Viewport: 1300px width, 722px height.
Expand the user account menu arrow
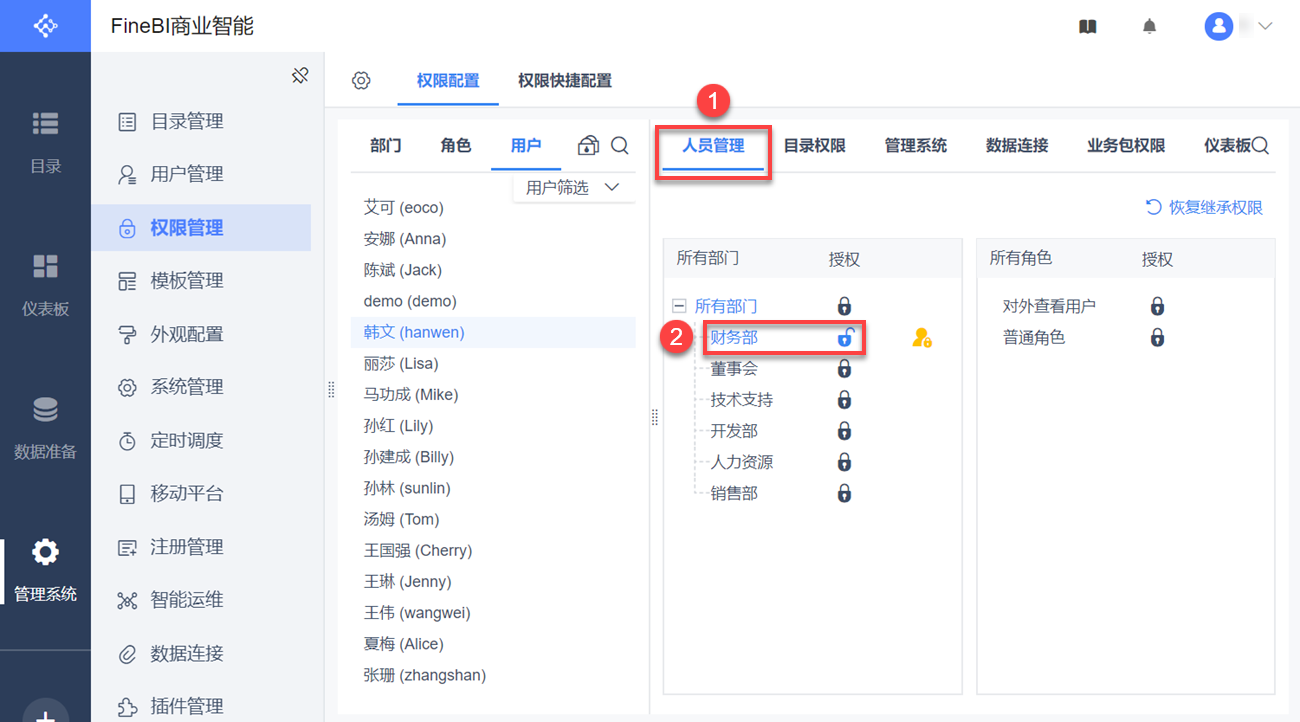[1265, 27]
